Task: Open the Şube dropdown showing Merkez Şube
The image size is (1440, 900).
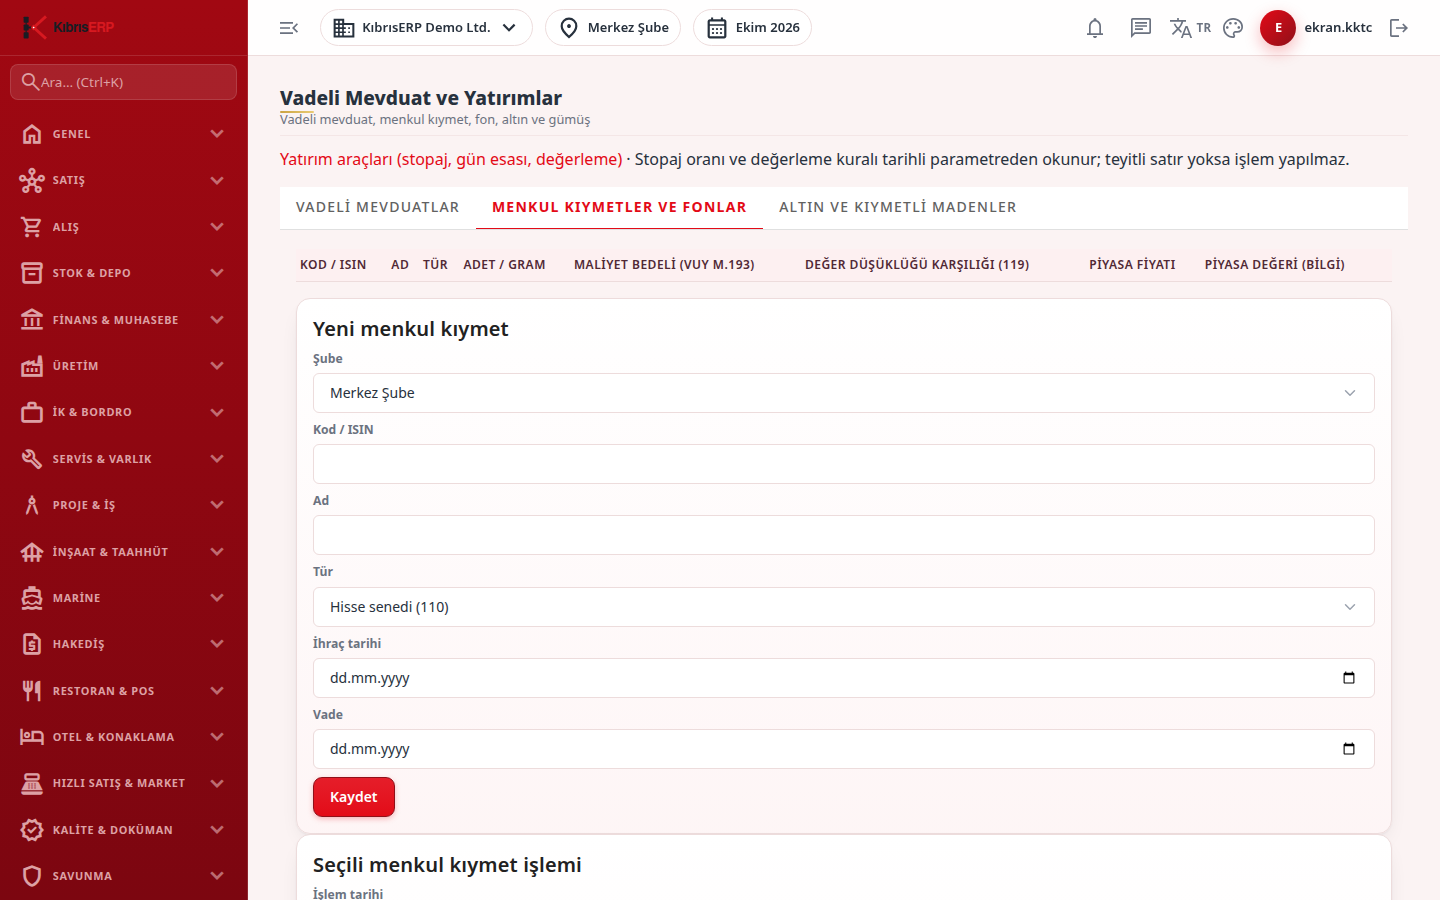Action: [x=844, y=393]
